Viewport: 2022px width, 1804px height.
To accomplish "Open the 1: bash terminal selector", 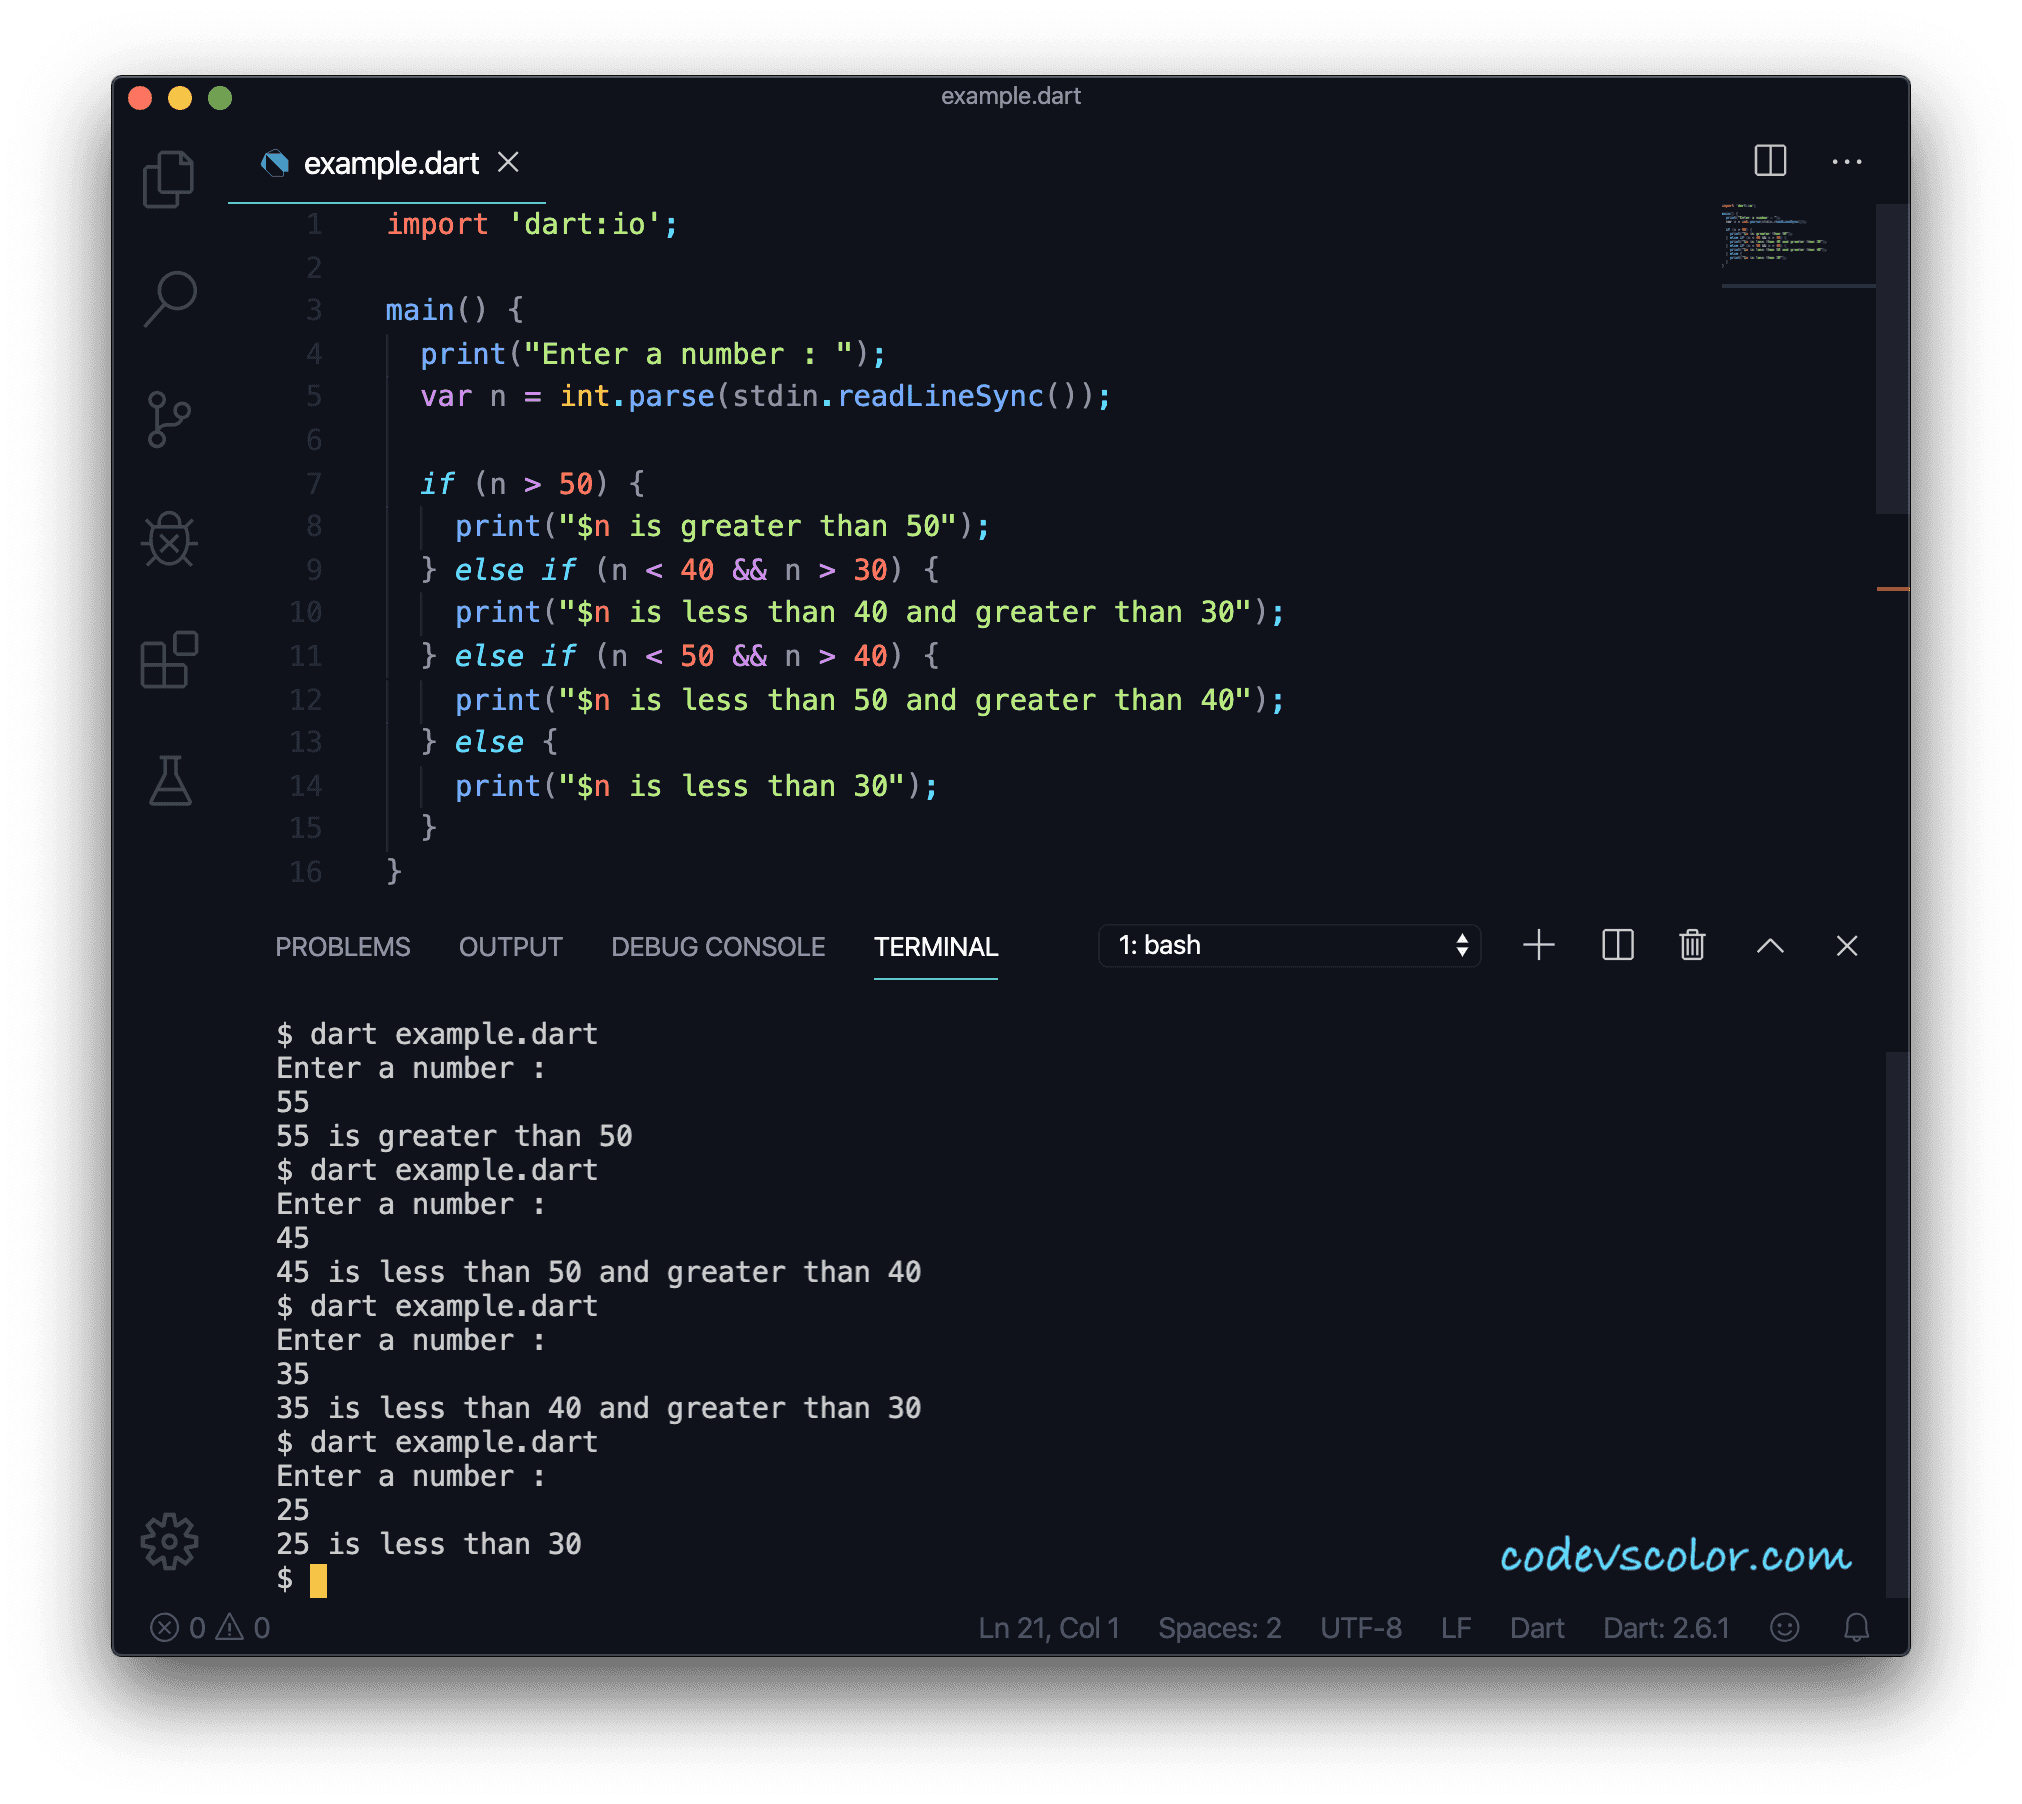I will pyautogui.click(x=1289, y=945).
